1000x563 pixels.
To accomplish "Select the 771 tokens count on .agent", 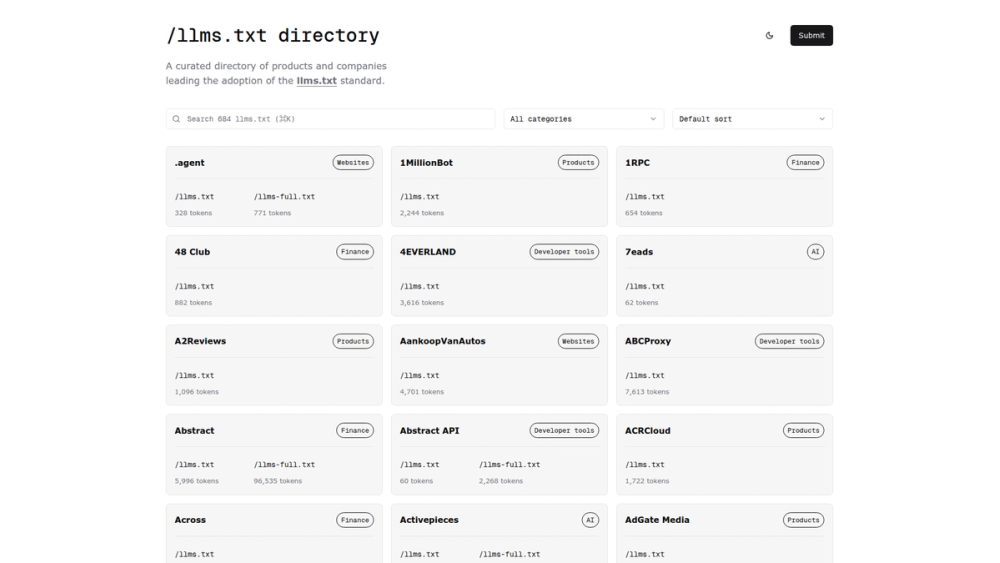I will coord(272,214).
